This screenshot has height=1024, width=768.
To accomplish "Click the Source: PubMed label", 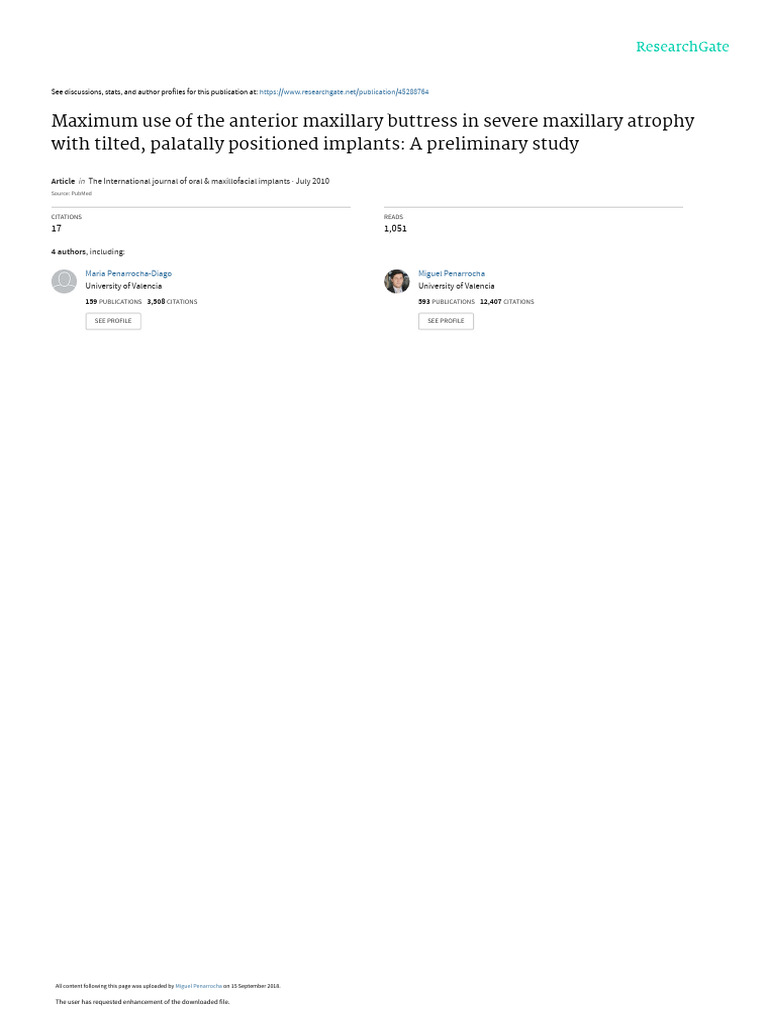I will (x=71, y=194).
